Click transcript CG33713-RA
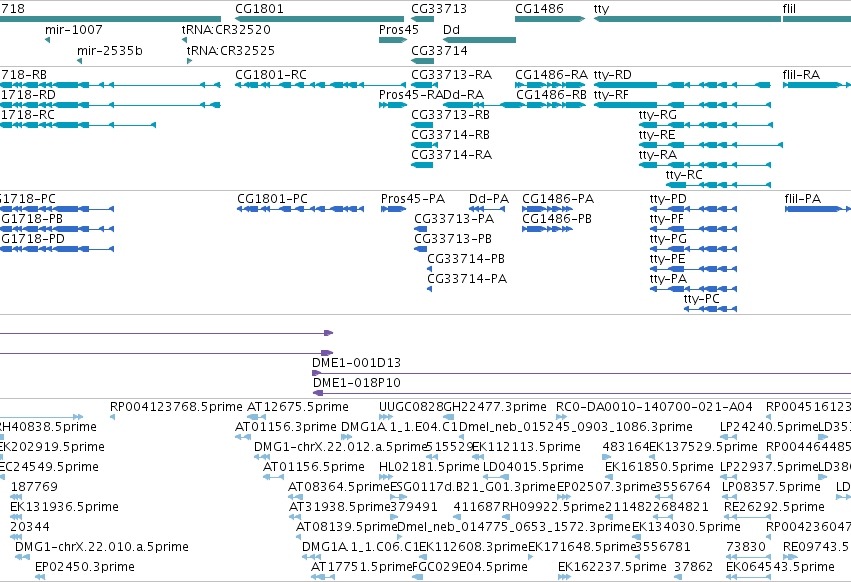The height and width of the screenshot is (582, 851). 424,85
